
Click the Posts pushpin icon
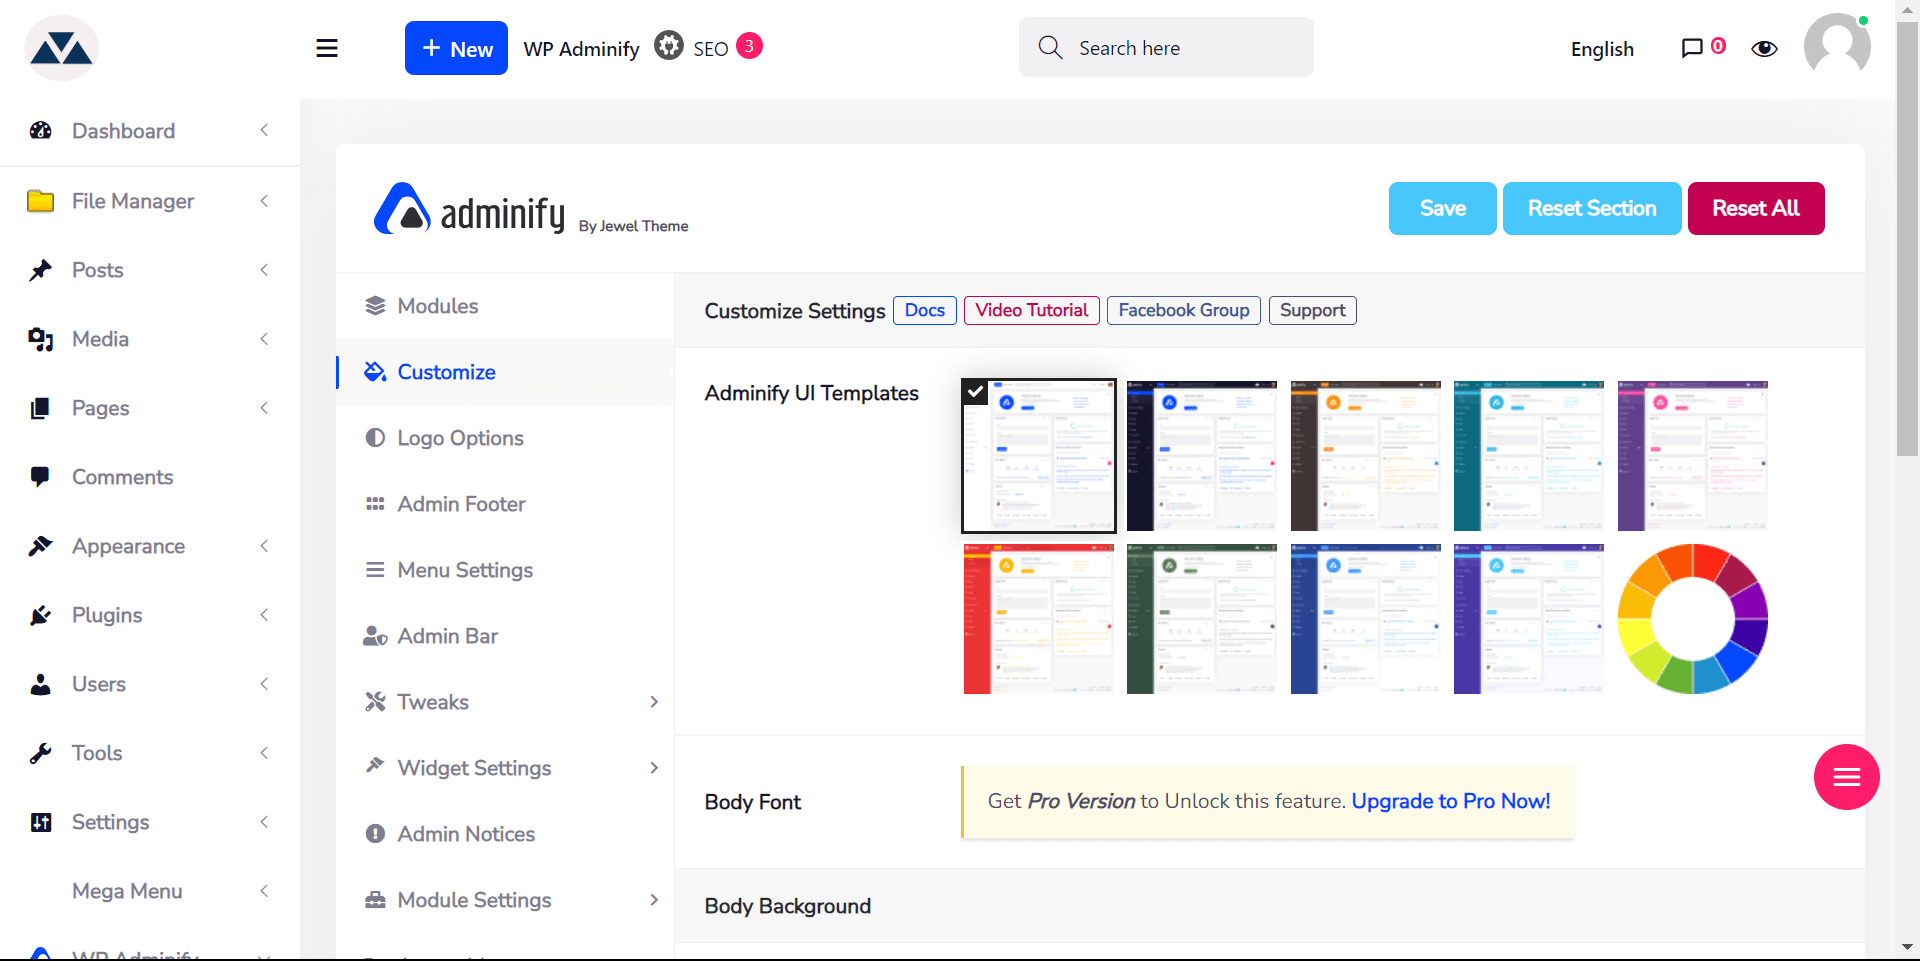pyautogui.click(x=40, y=270)
